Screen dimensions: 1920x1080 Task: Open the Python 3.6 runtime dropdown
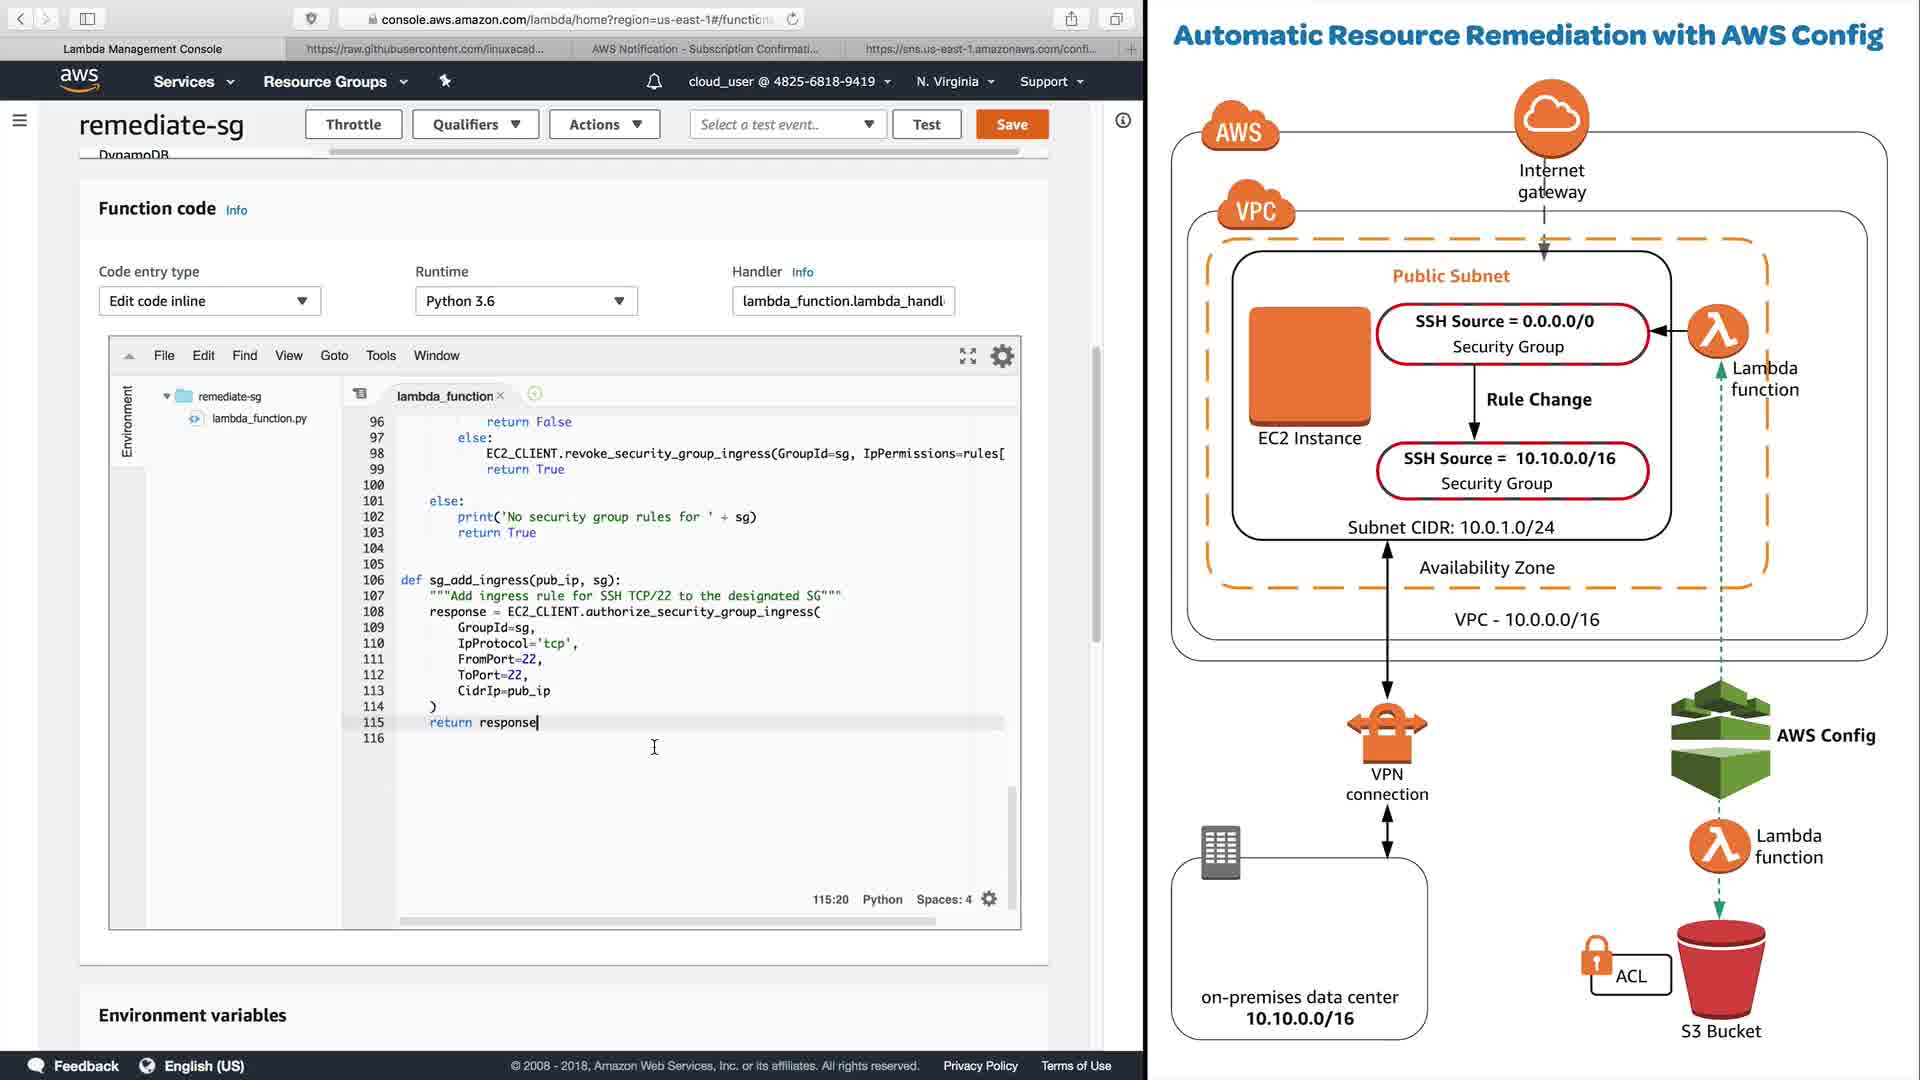(526, 301)
